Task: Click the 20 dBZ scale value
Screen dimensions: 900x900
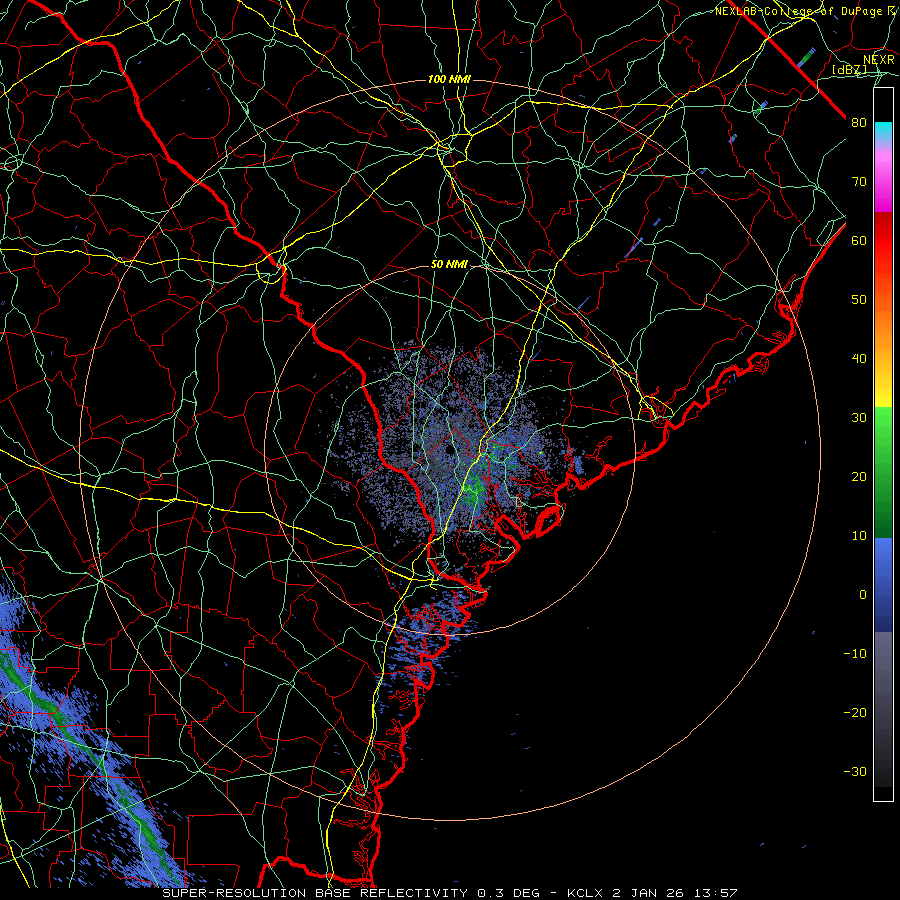Action: [859, 477]
